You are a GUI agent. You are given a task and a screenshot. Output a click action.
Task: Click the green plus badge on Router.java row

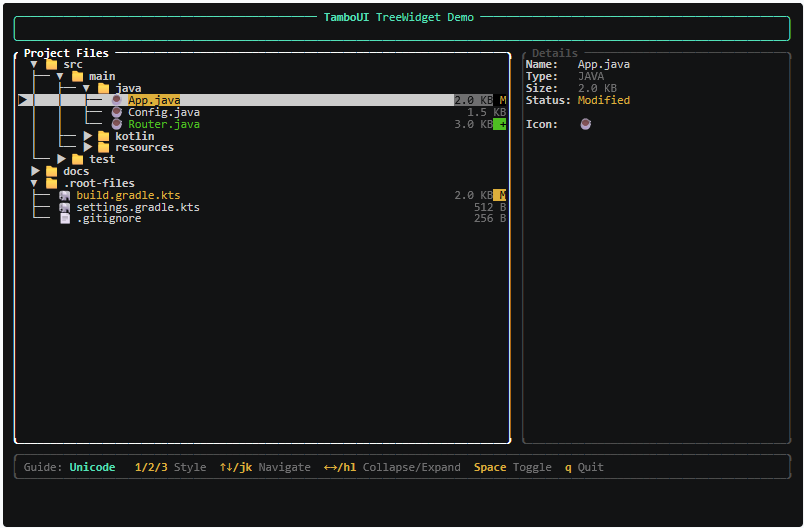pos(500,124)
